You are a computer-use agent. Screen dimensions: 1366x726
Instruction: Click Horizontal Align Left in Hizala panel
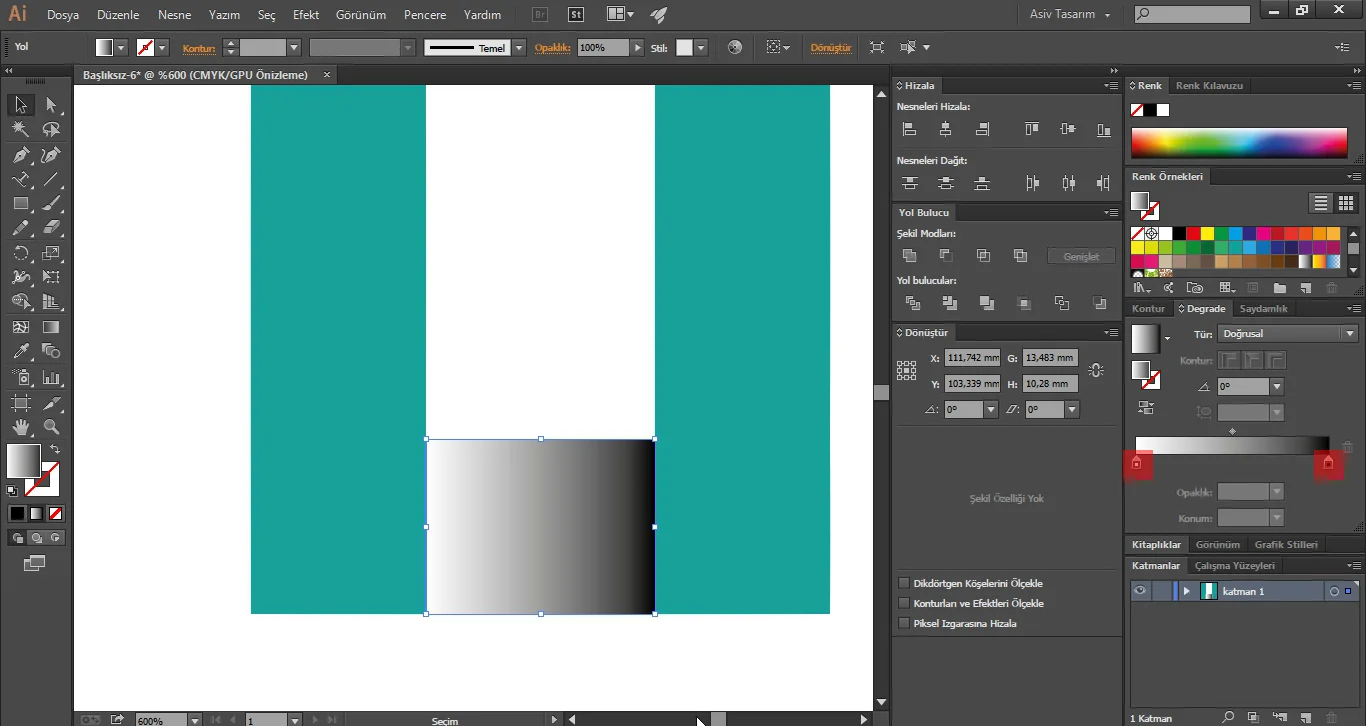(909, 129)
